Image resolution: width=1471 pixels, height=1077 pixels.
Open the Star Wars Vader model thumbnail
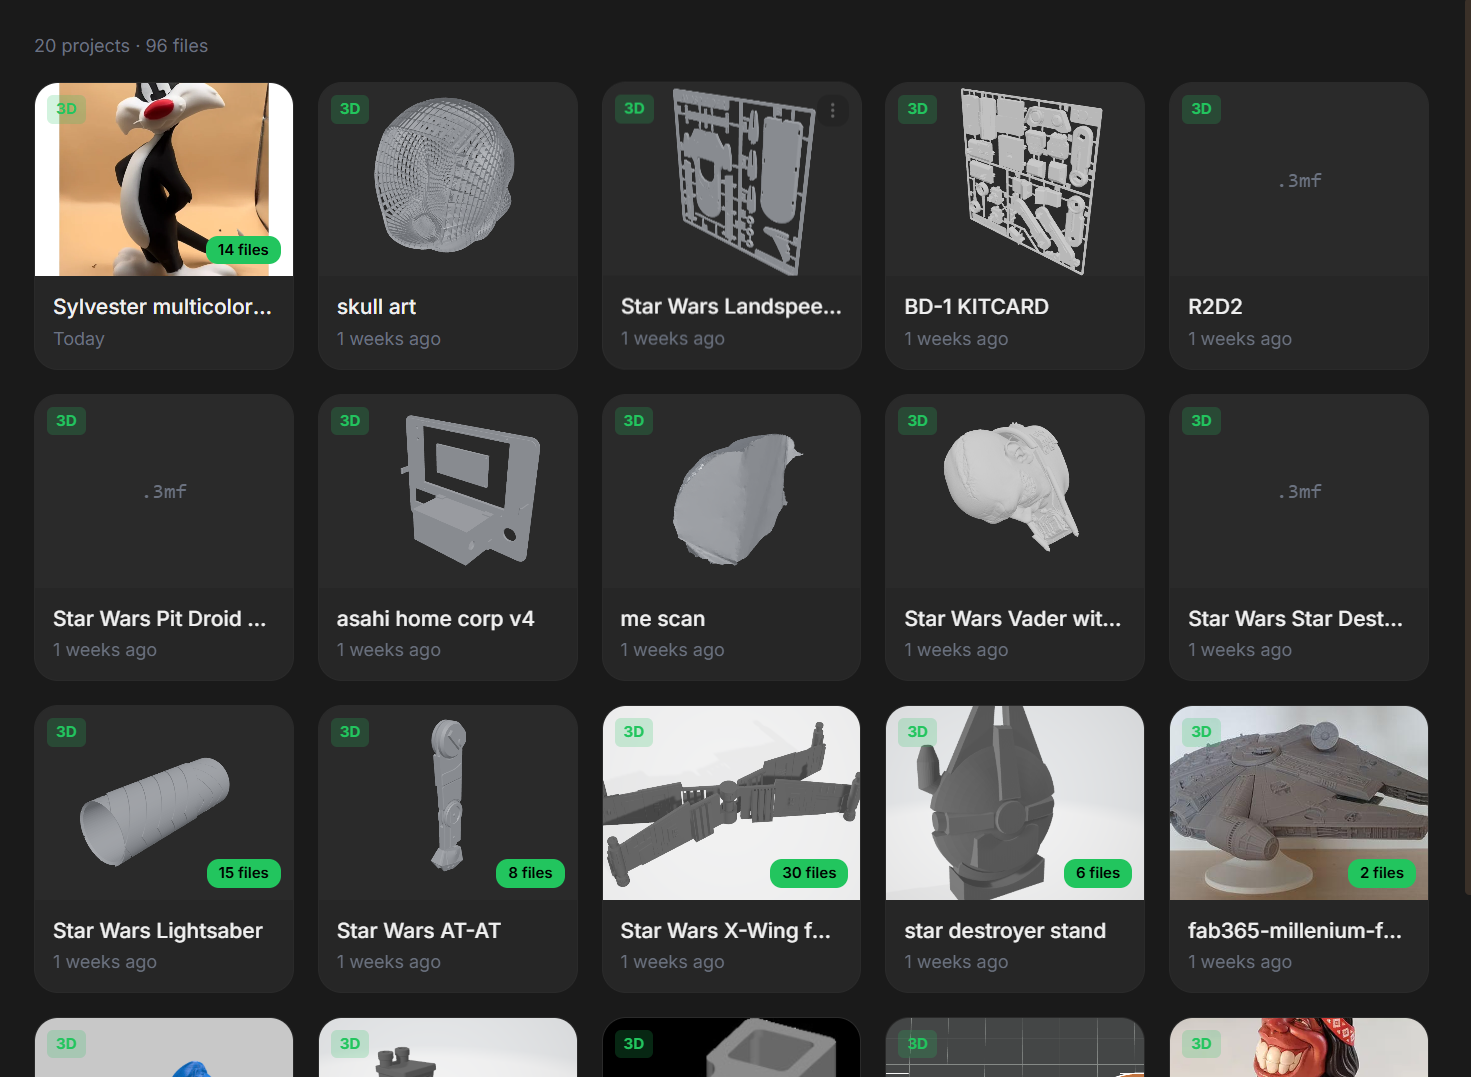coord(1015,491)
